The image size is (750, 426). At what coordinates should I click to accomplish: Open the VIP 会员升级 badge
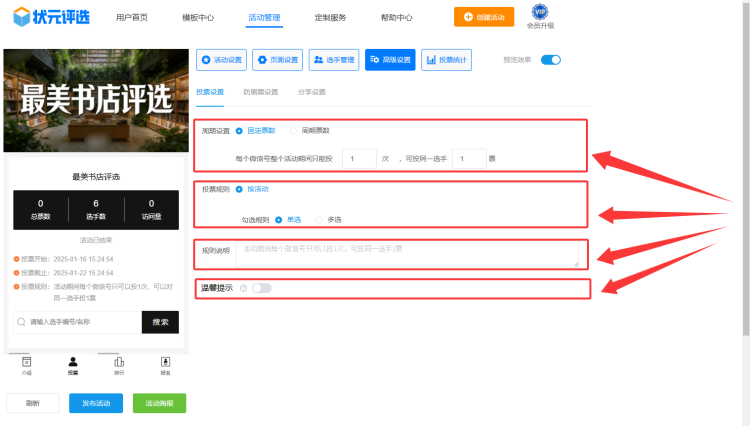click(x=540, y=17)
